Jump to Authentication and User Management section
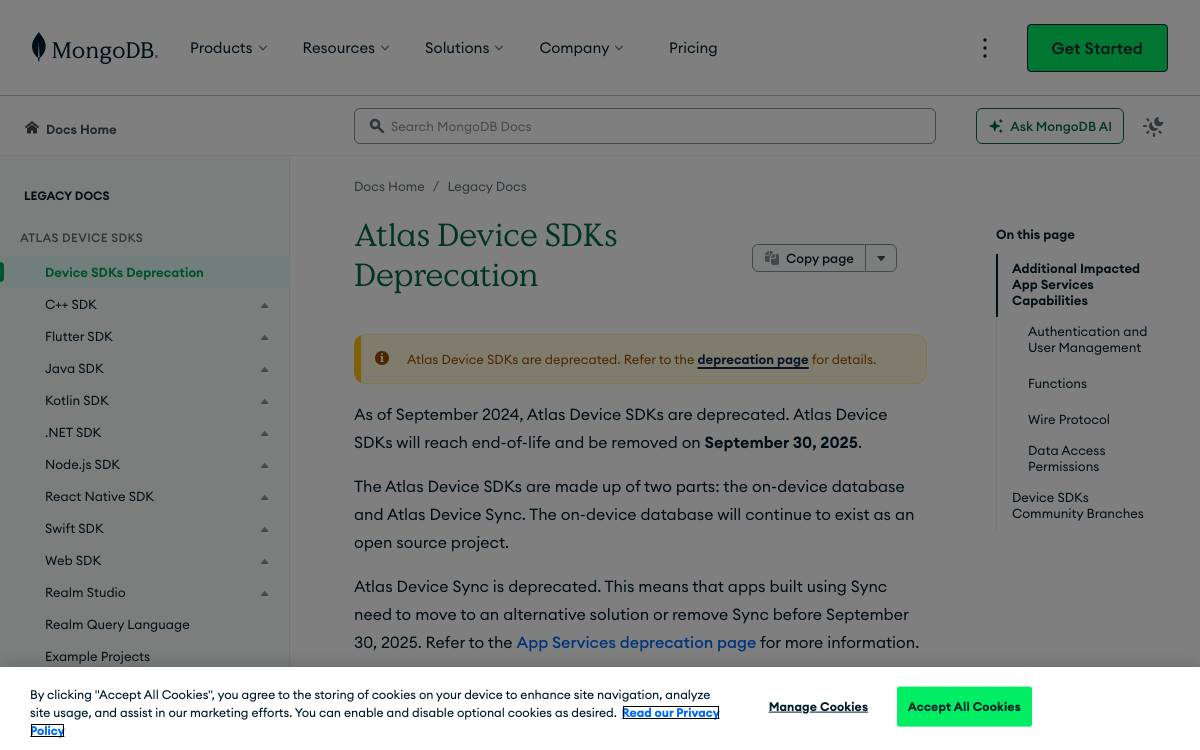Viewport: 1200px width, 750px height. click(x=1087, y=339)
